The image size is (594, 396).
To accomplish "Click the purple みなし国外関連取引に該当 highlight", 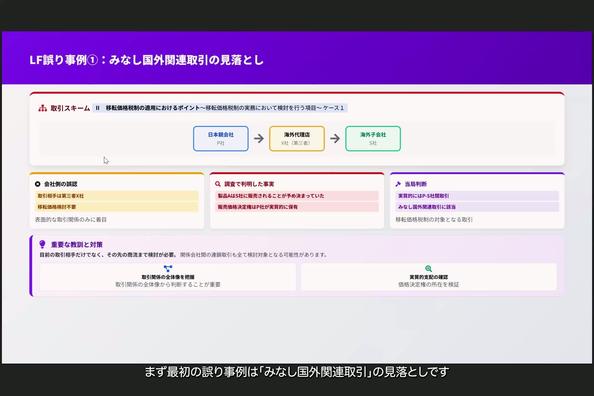I will pyautogui.click(x=477, y=207).
